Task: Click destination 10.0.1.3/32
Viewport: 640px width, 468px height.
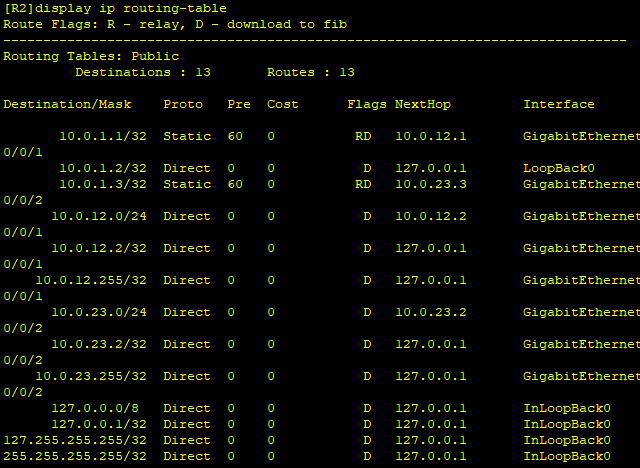Action: click(103, 184)
